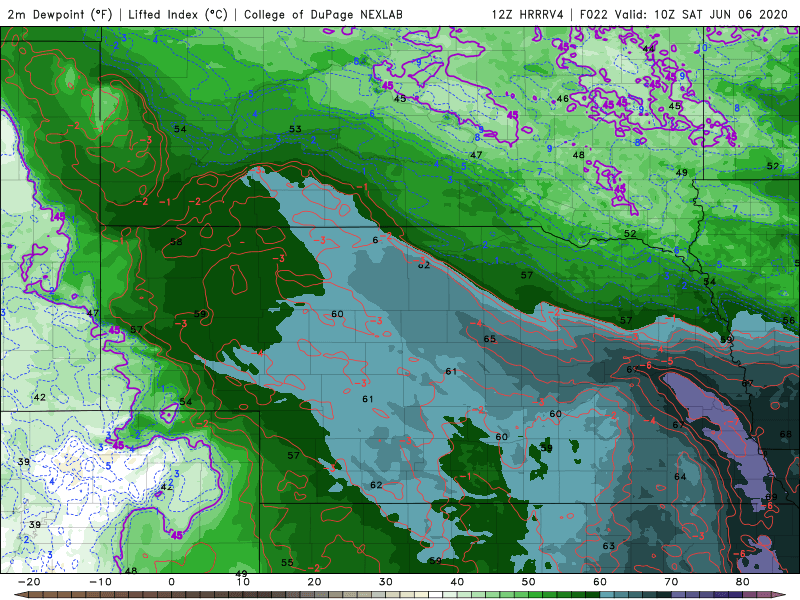800x600 pixels.
Task: Click the 'F022 Valid: 10Z SAT JUN 06 2020' text
Action: pyautogui.click(x=684, y=14)
